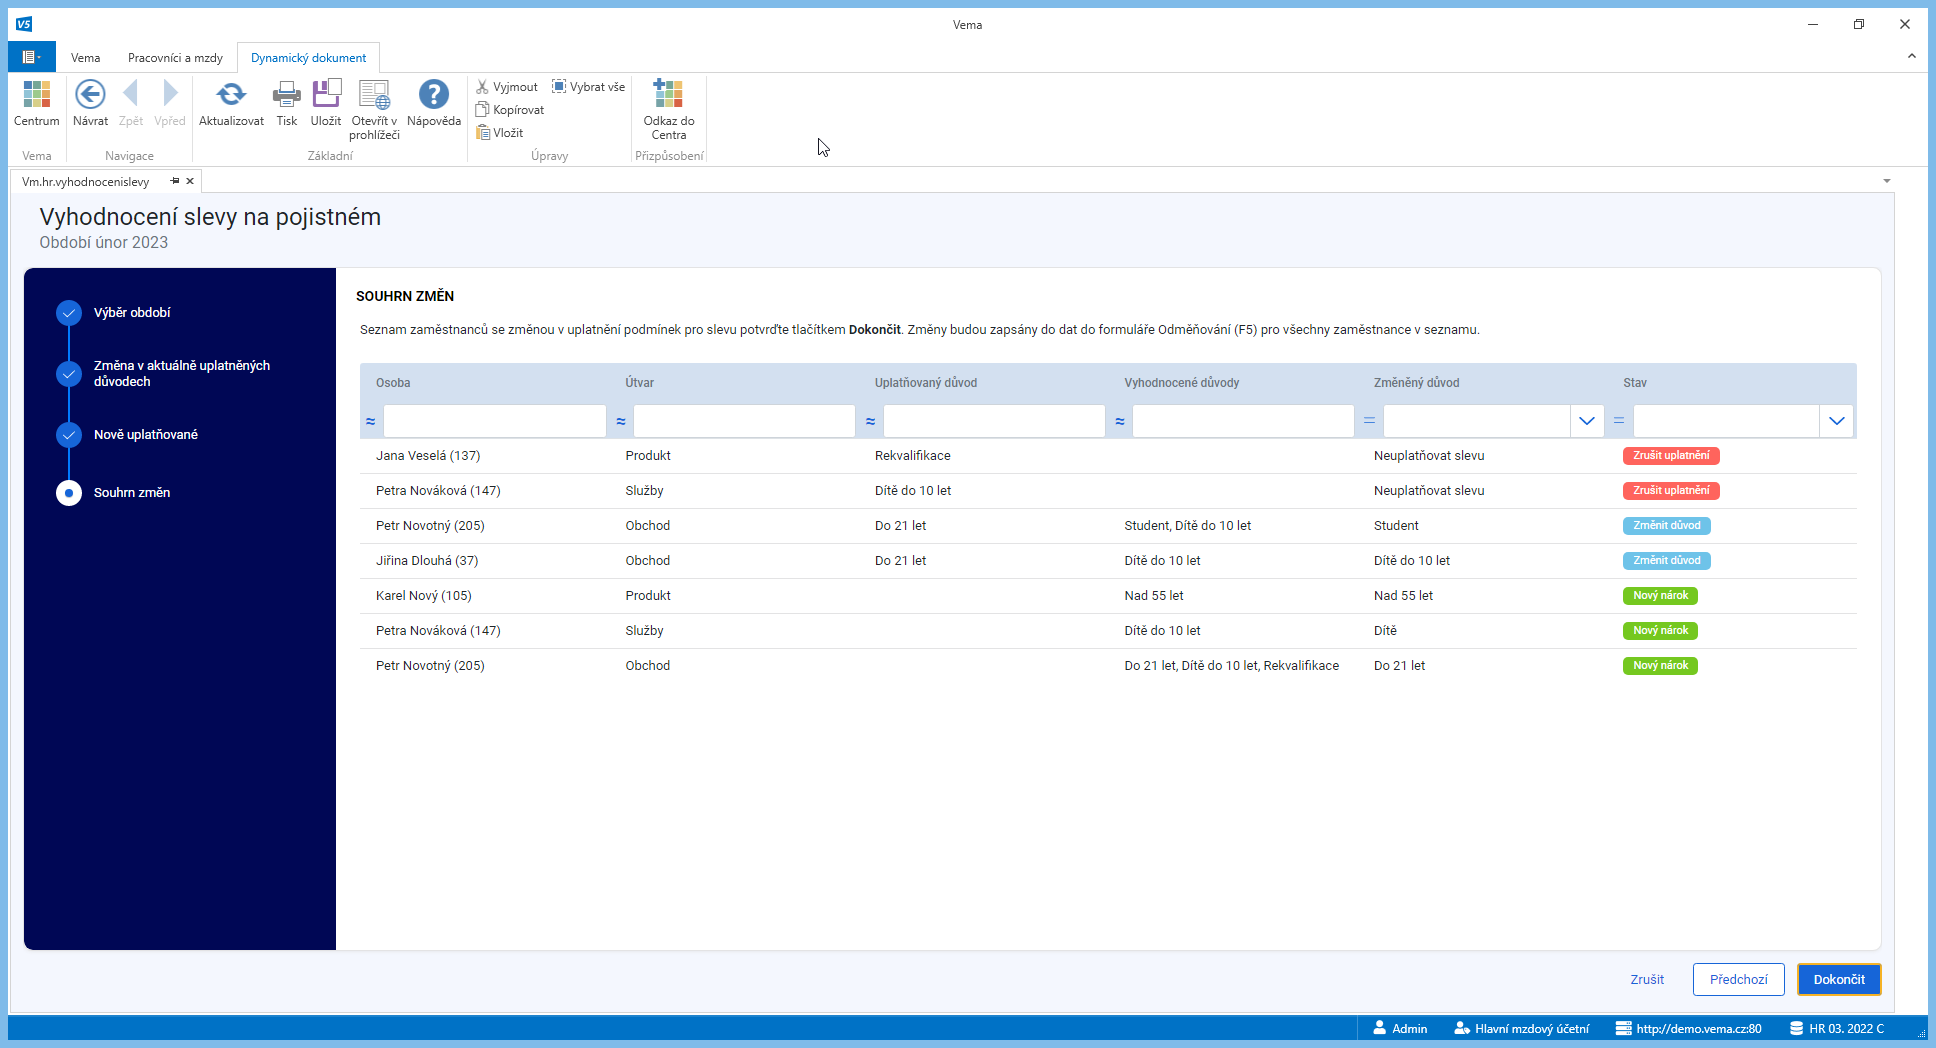The height and width of the screenshot is (1048, 1936).
Task: Pin the Vm.hr.vyhodnocenislevy tab
Action: 175,181
